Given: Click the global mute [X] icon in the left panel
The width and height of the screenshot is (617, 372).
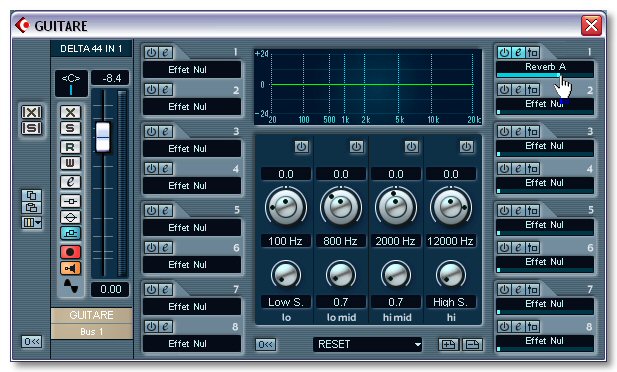Looking at the screenshot, I should point(31,112).
